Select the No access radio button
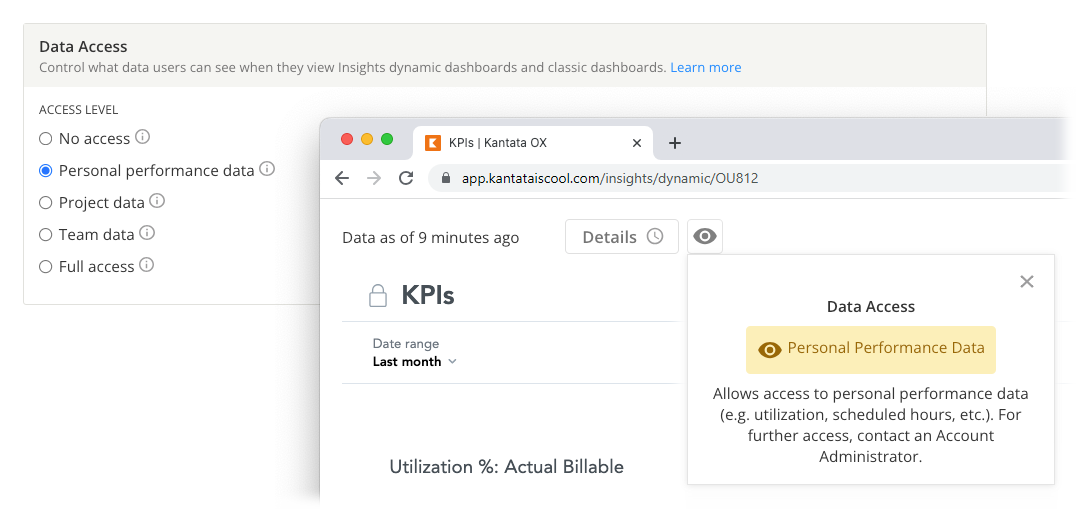Image resolution: width=1076 pixels, height=509 pixels. click(x=45, y=139)
